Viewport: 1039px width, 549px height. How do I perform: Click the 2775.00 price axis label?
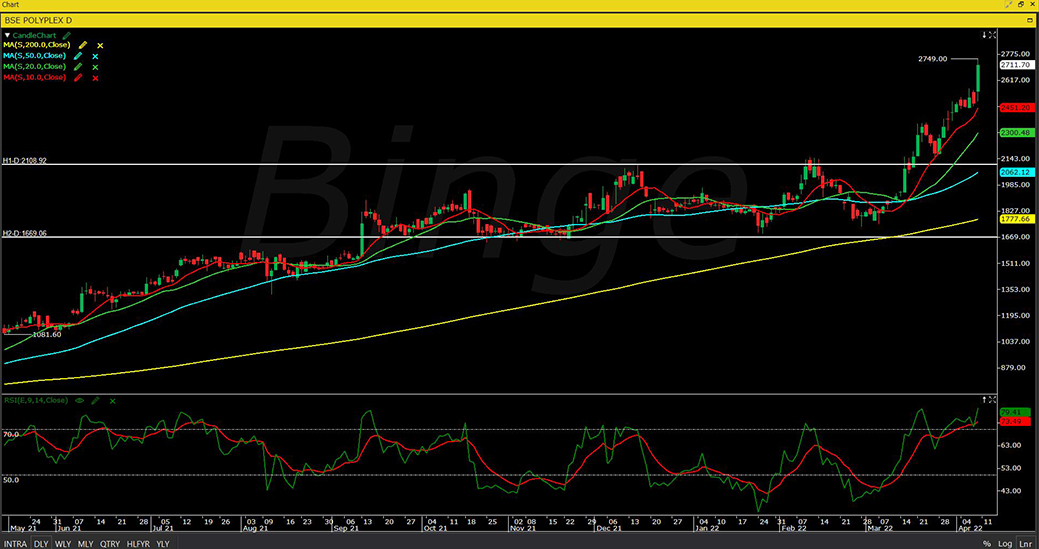click(x=1016, y=54)
